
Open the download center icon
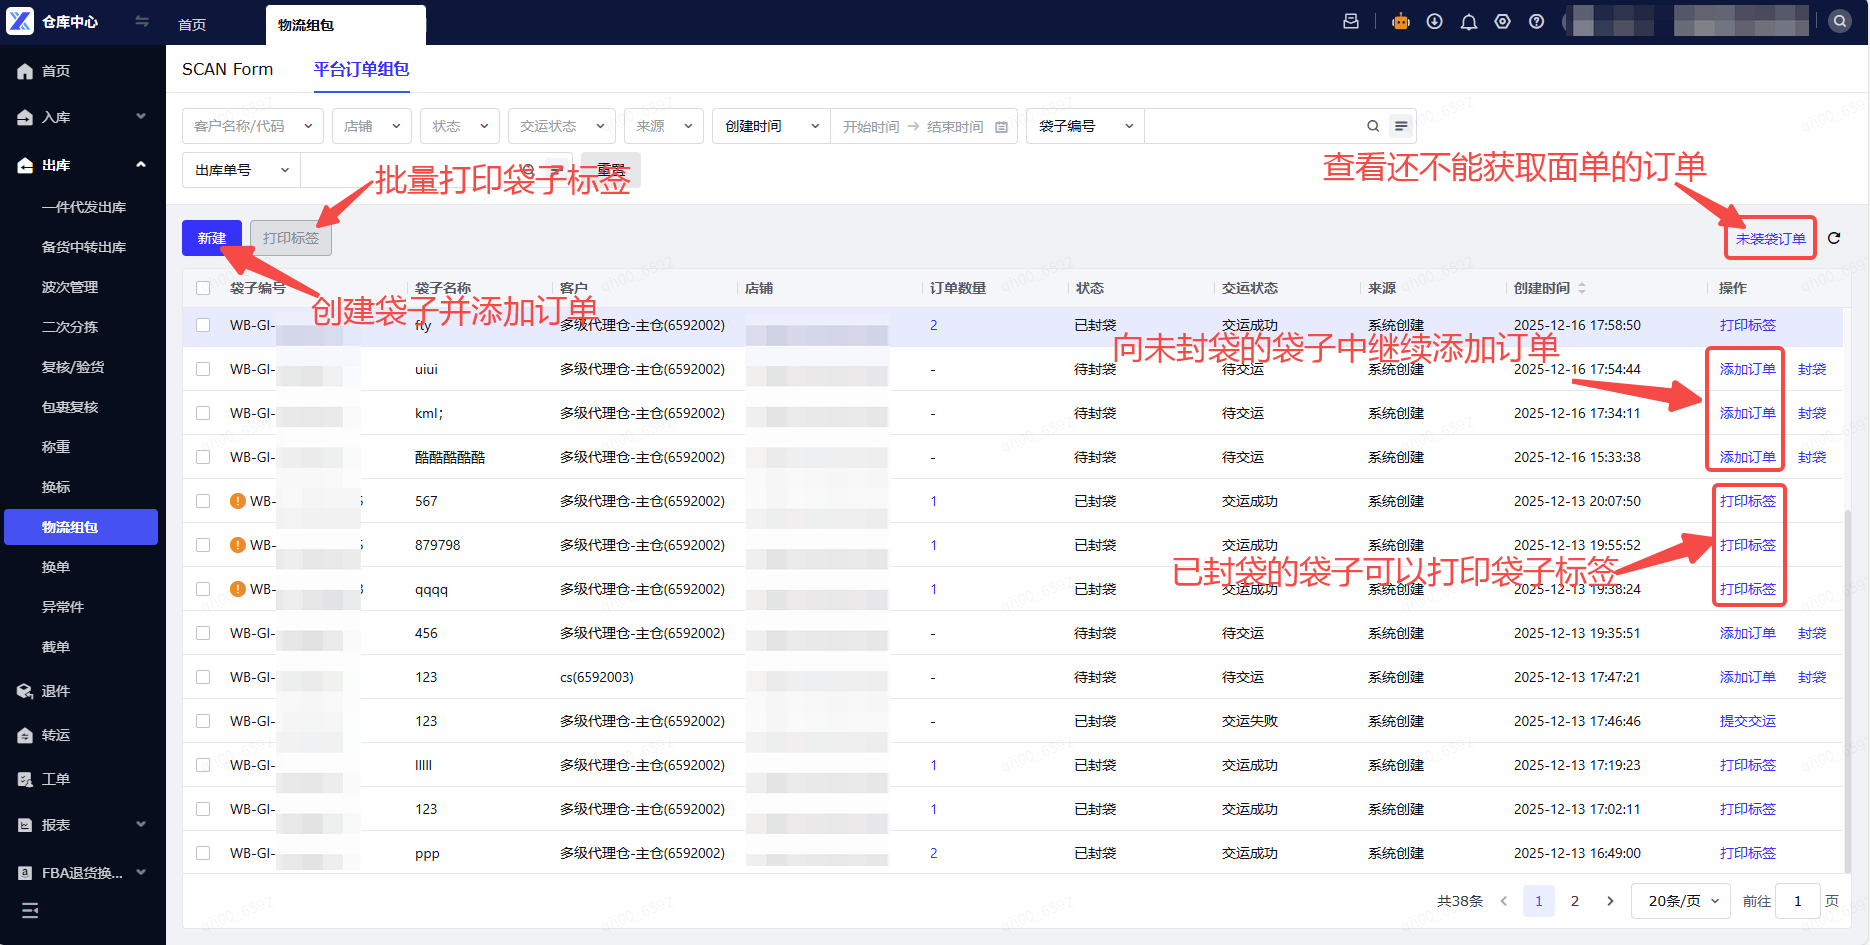[x=1434, y=22]
